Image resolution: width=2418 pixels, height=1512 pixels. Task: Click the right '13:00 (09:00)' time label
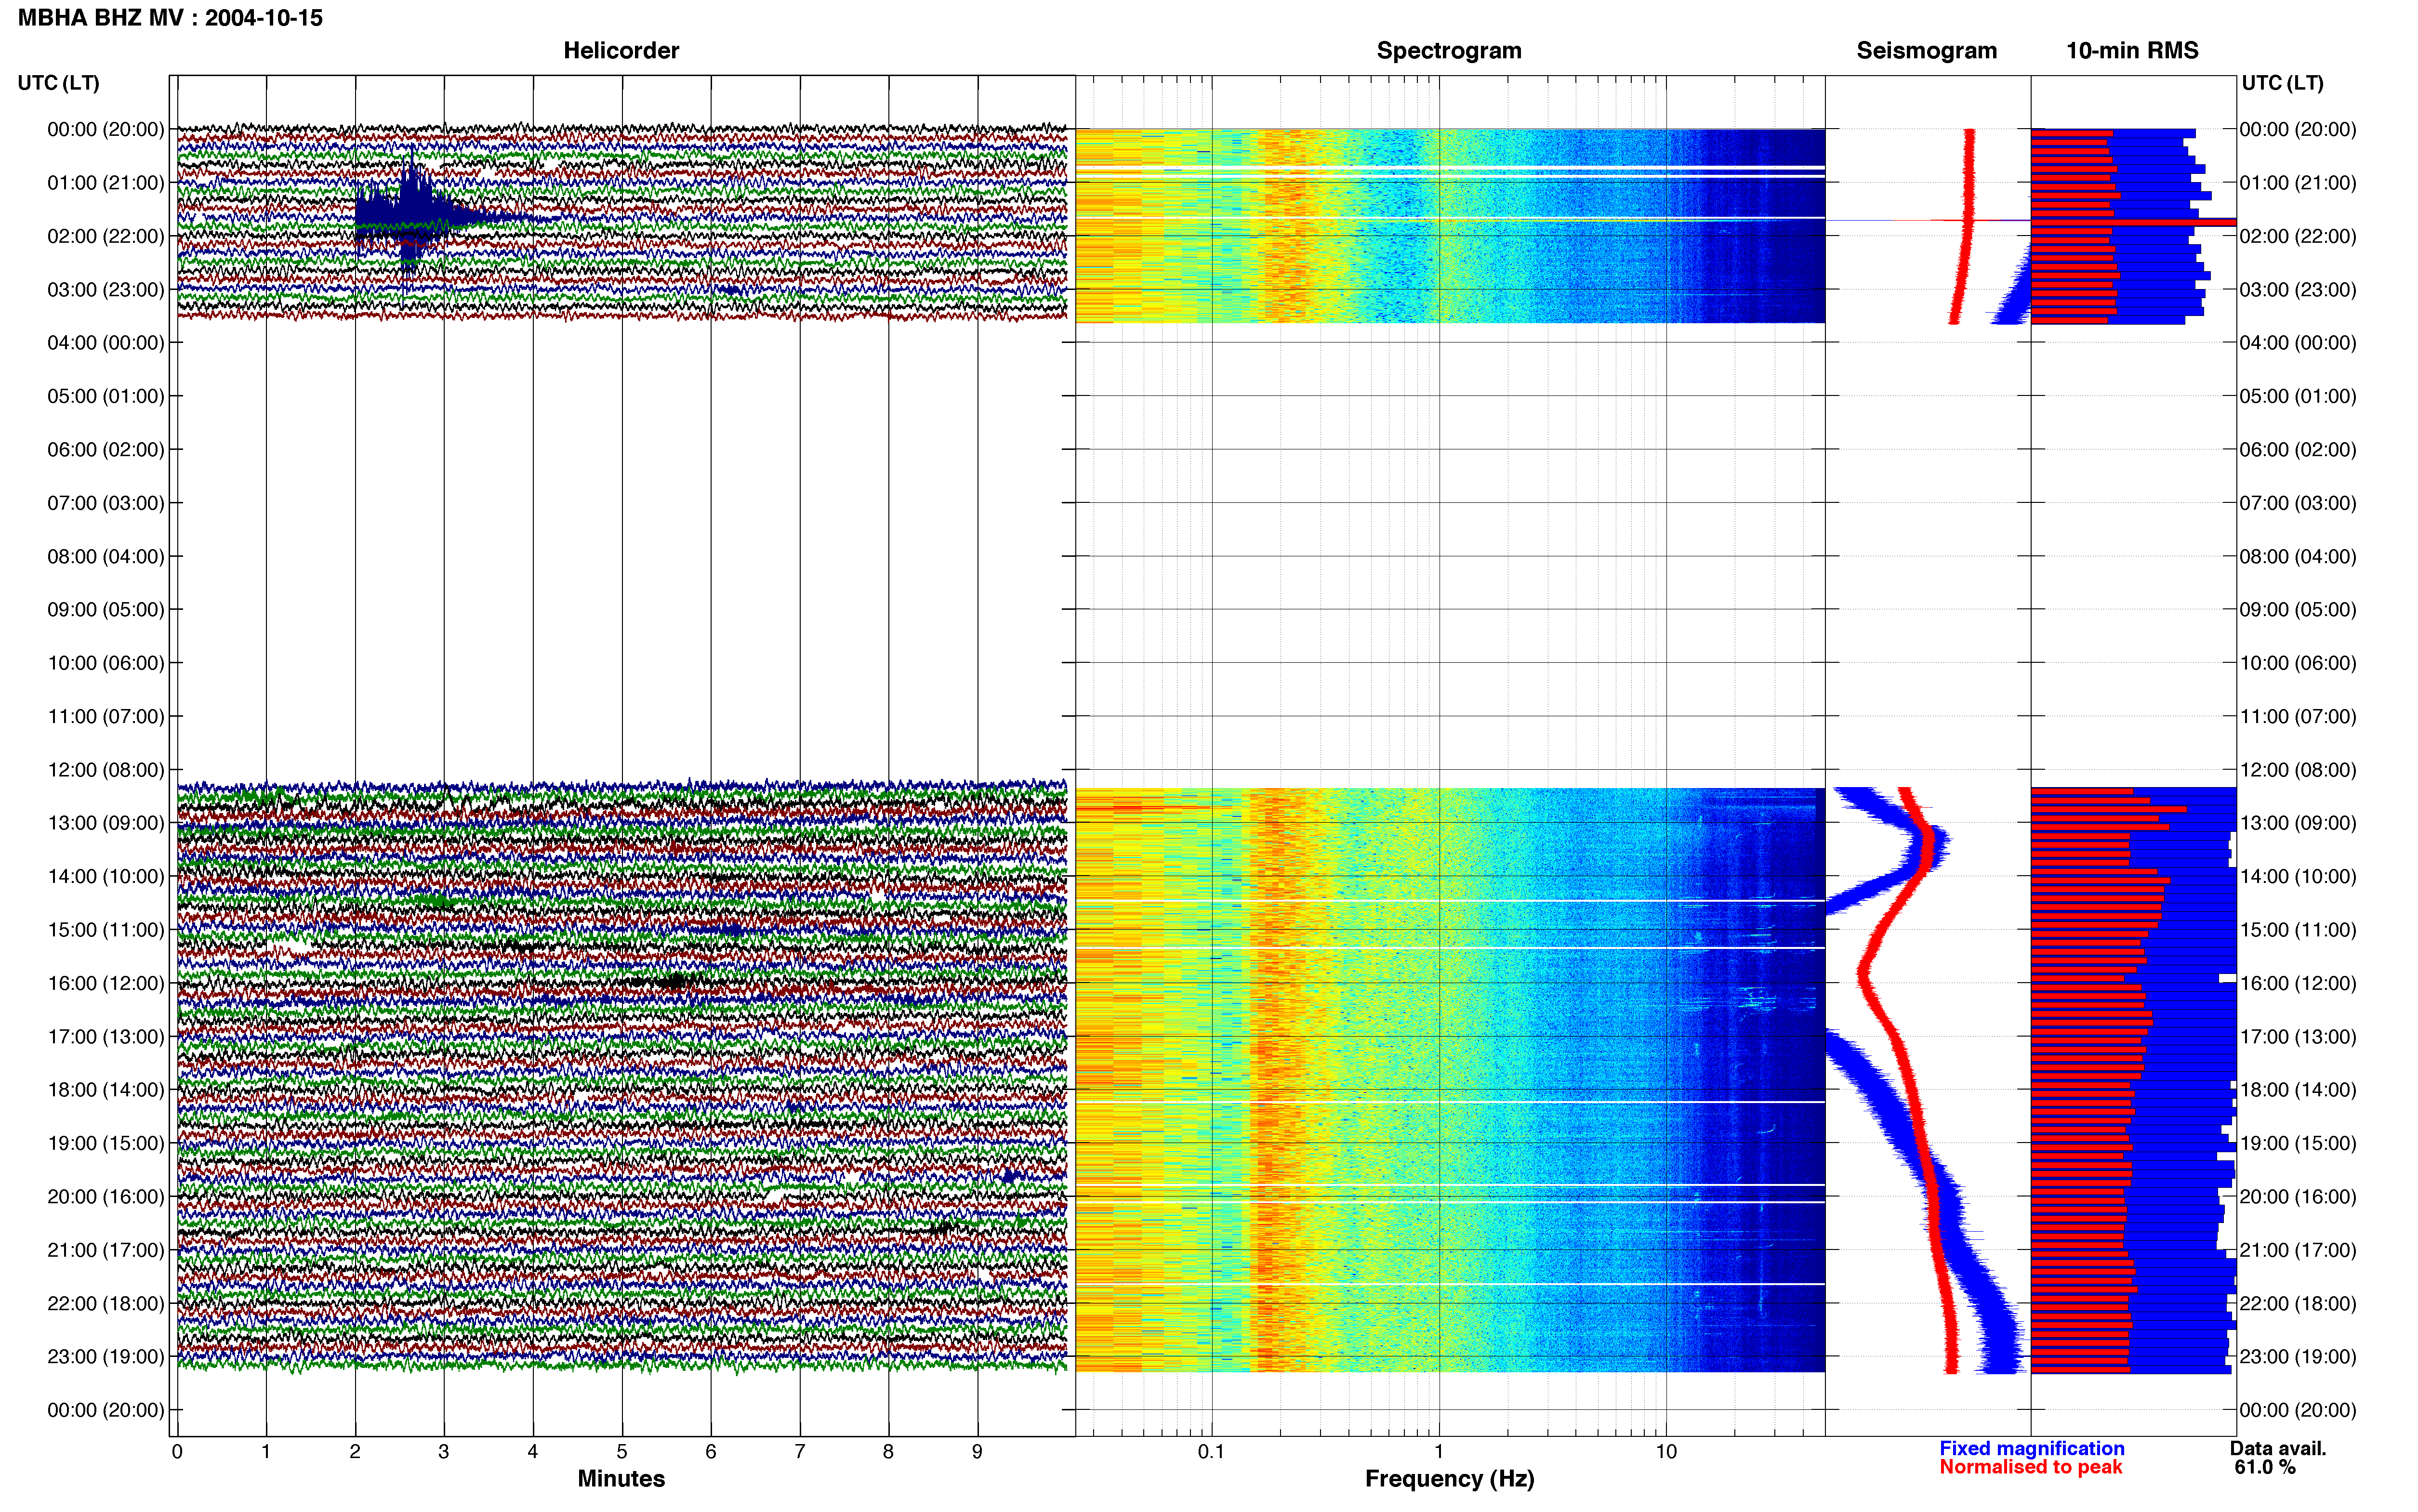tap(2298, 823)
